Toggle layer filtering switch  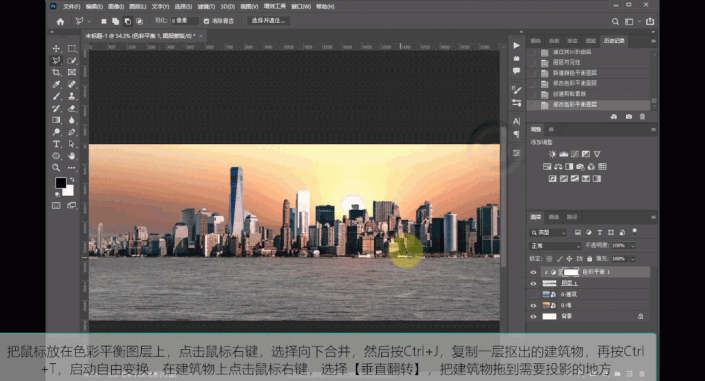click(634, 232)
